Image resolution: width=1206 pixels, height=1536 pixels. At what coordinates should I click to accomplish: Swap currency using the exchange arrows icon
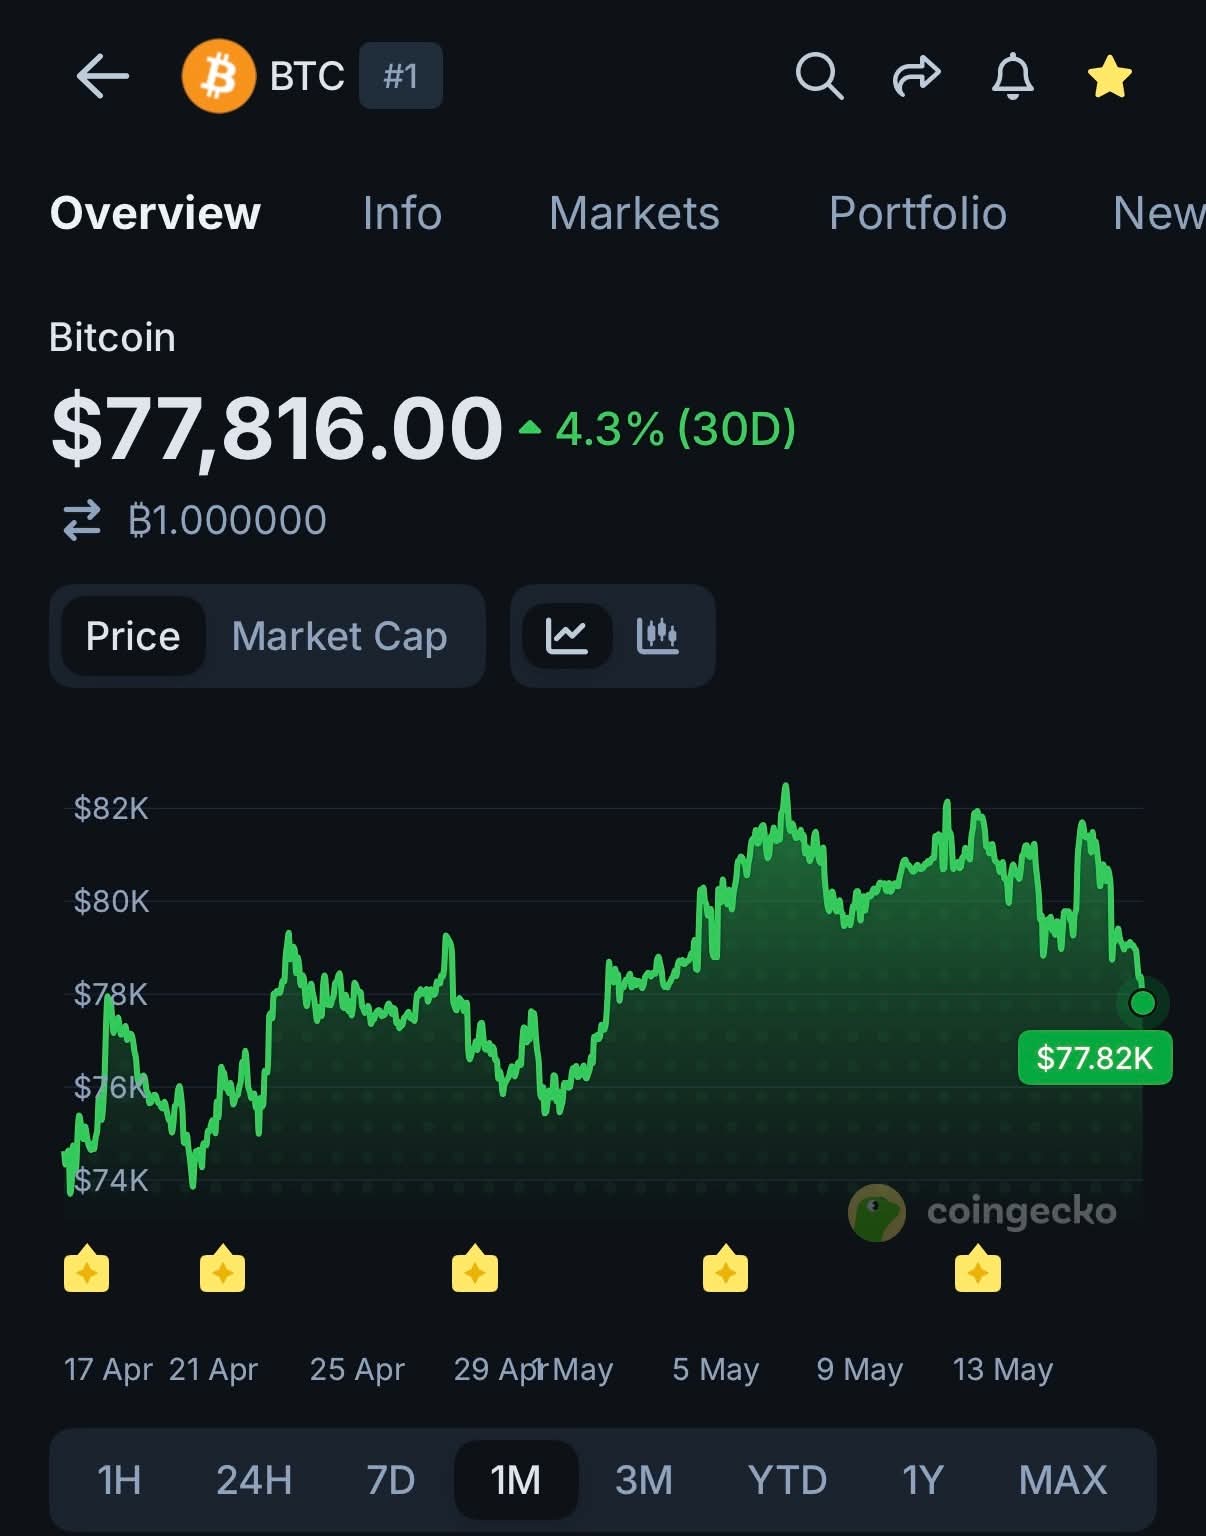coord(82,520)
